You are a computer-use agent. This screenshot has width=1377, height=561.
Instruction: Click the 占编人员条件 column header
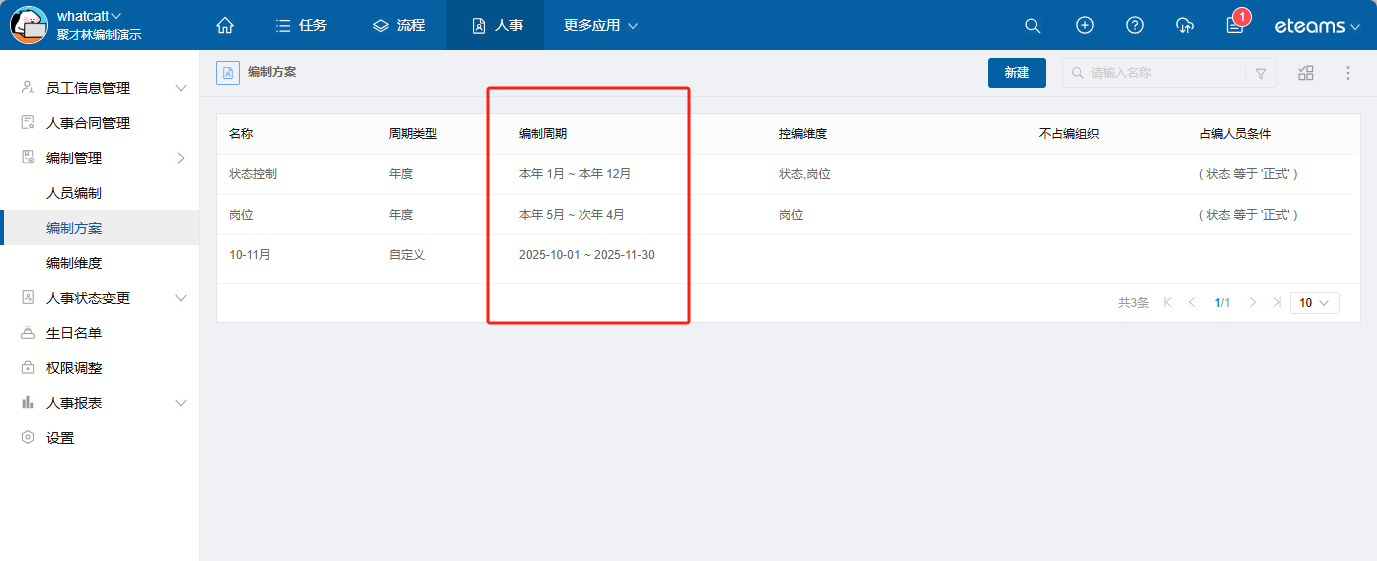1235,134
